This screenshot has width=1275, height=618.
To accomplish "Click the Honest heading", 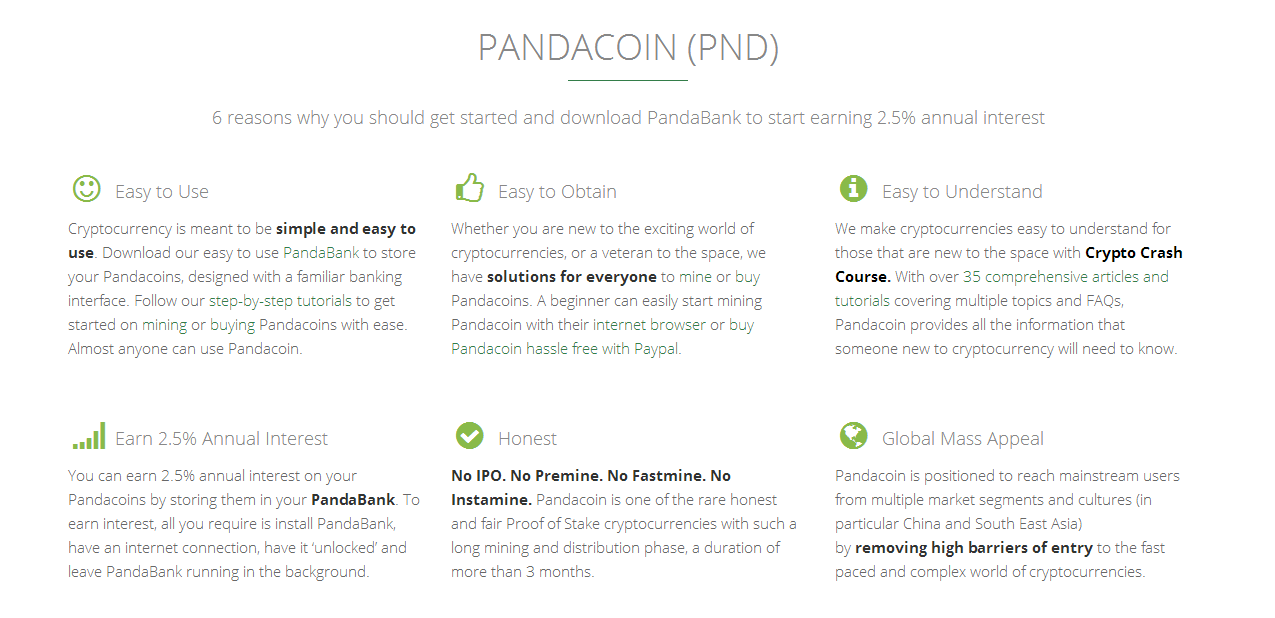I will pos(527,438).
